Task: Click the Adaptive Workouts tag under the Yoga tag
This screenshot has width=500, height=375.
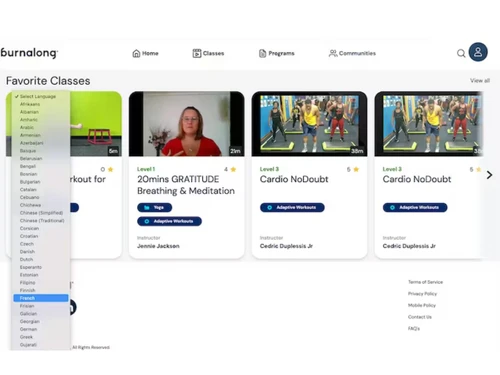Action: (169, 221)
